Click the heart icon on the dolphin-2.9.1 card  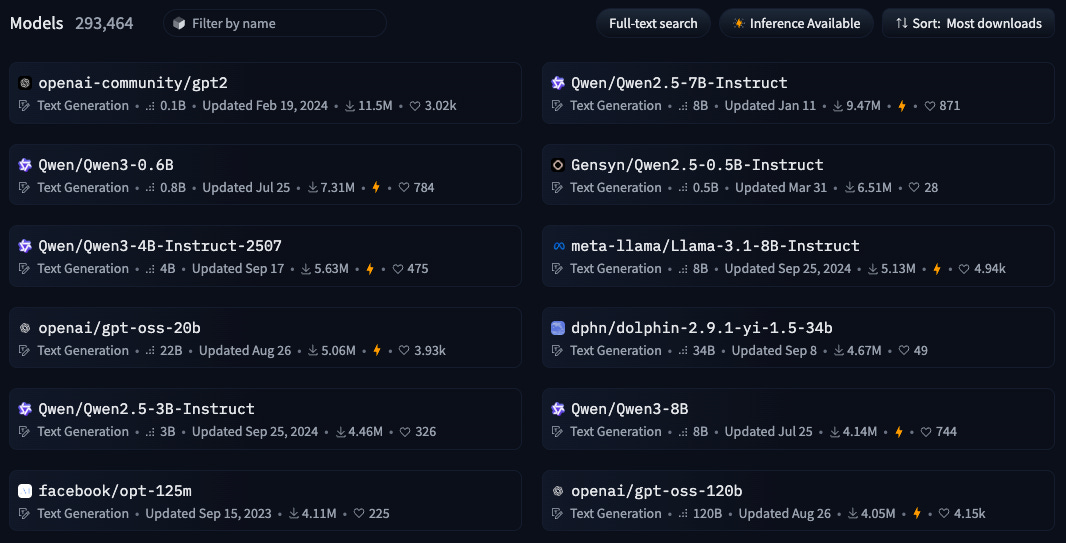point(904,351)
